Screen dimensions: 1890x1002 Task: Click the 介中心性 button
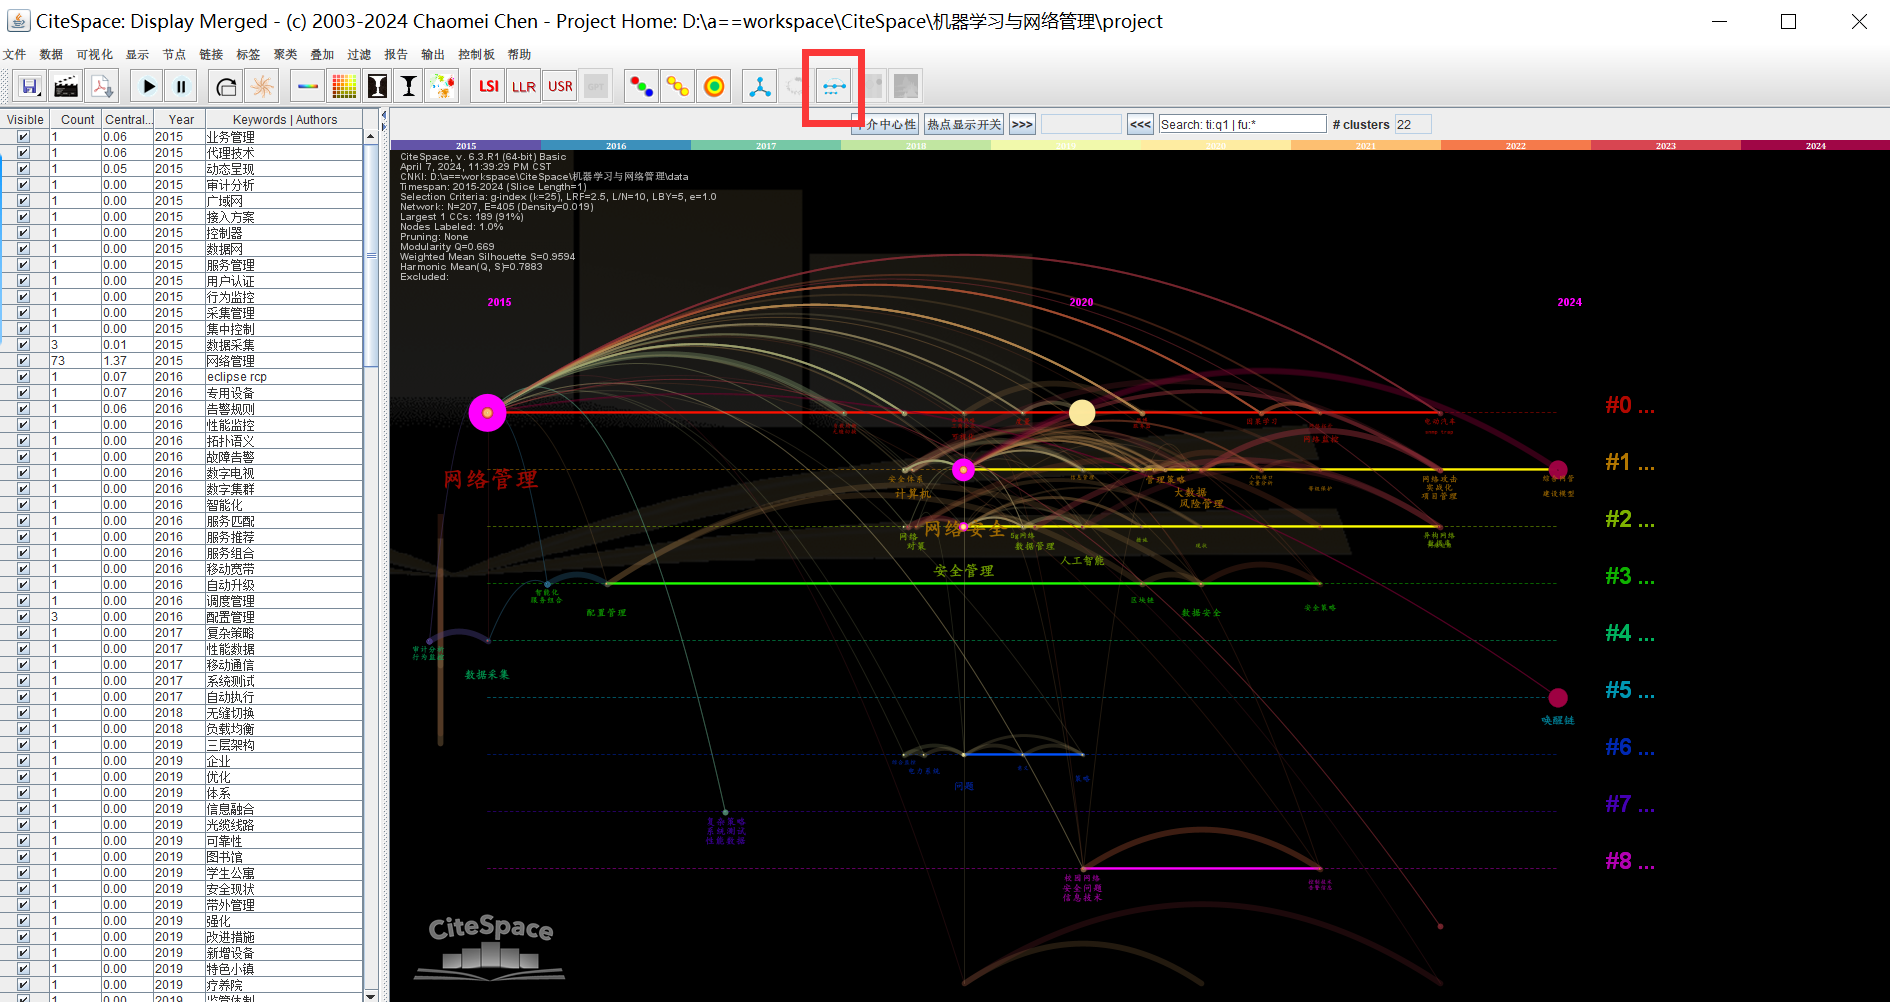tap(885, 124)
